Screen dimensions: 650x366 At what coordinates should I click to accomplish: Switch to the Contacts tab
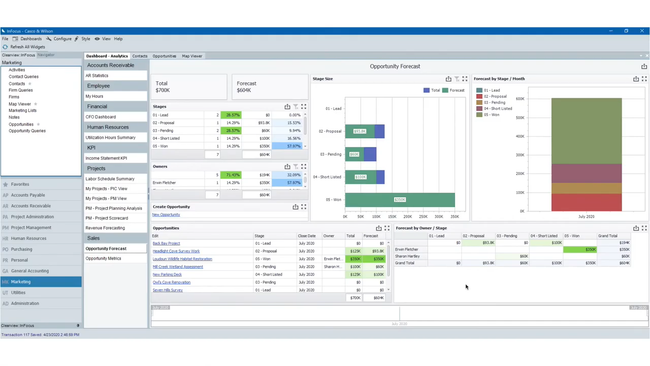coord(140,56)
